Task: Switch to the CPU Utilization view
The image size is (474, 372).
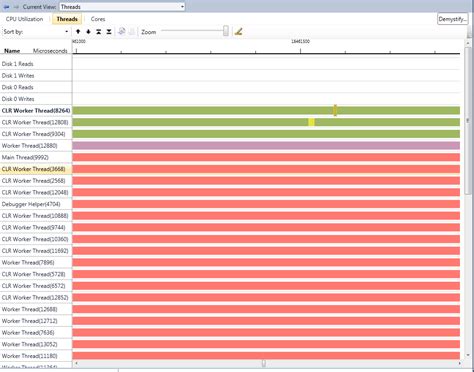Action: [x=24, y=19]
